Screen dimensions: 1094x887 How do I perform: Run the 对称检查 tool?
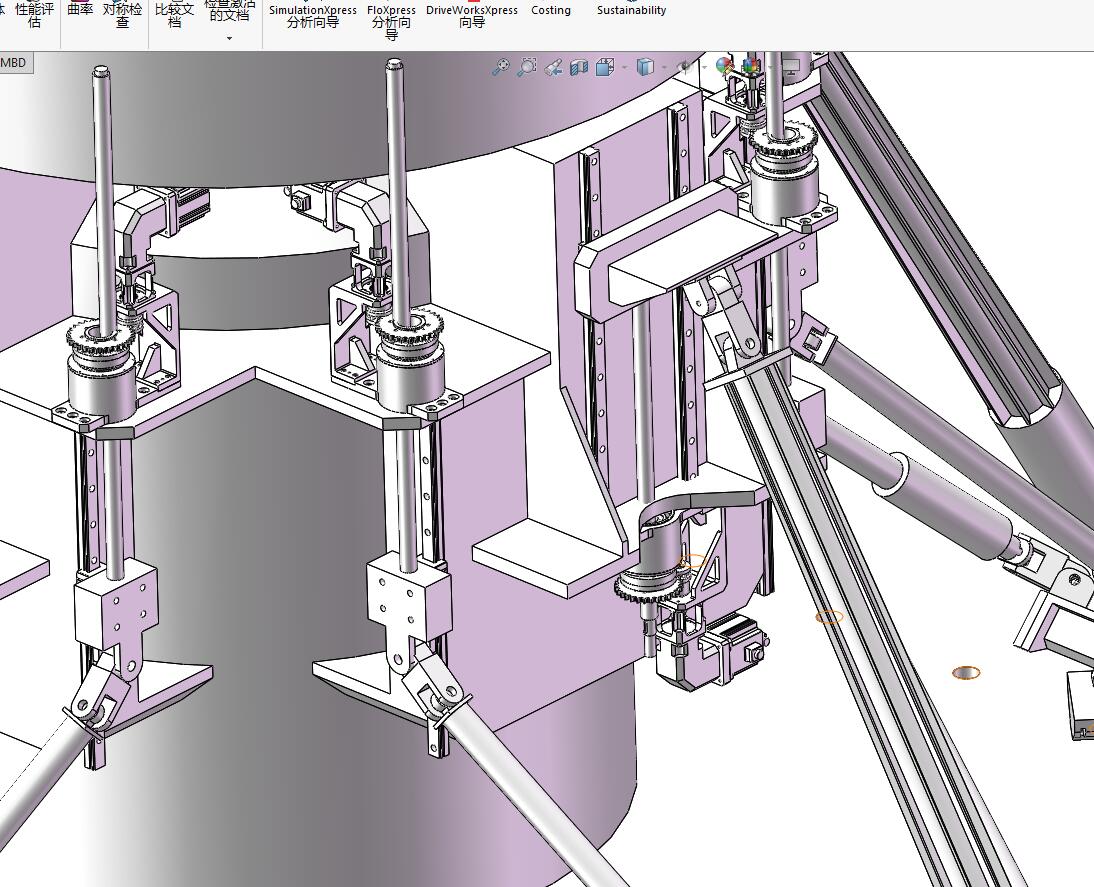(x=122, y=14)
